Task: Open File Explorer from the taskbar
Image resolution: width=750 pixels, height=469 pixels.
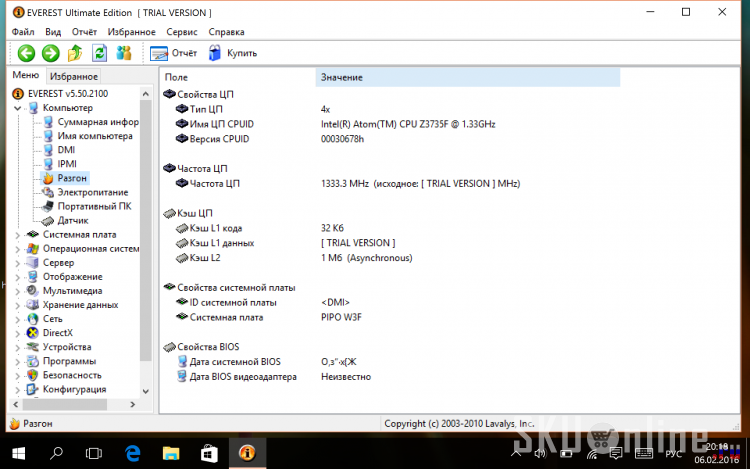Action: pyautogui.click(x=171, y=453)
